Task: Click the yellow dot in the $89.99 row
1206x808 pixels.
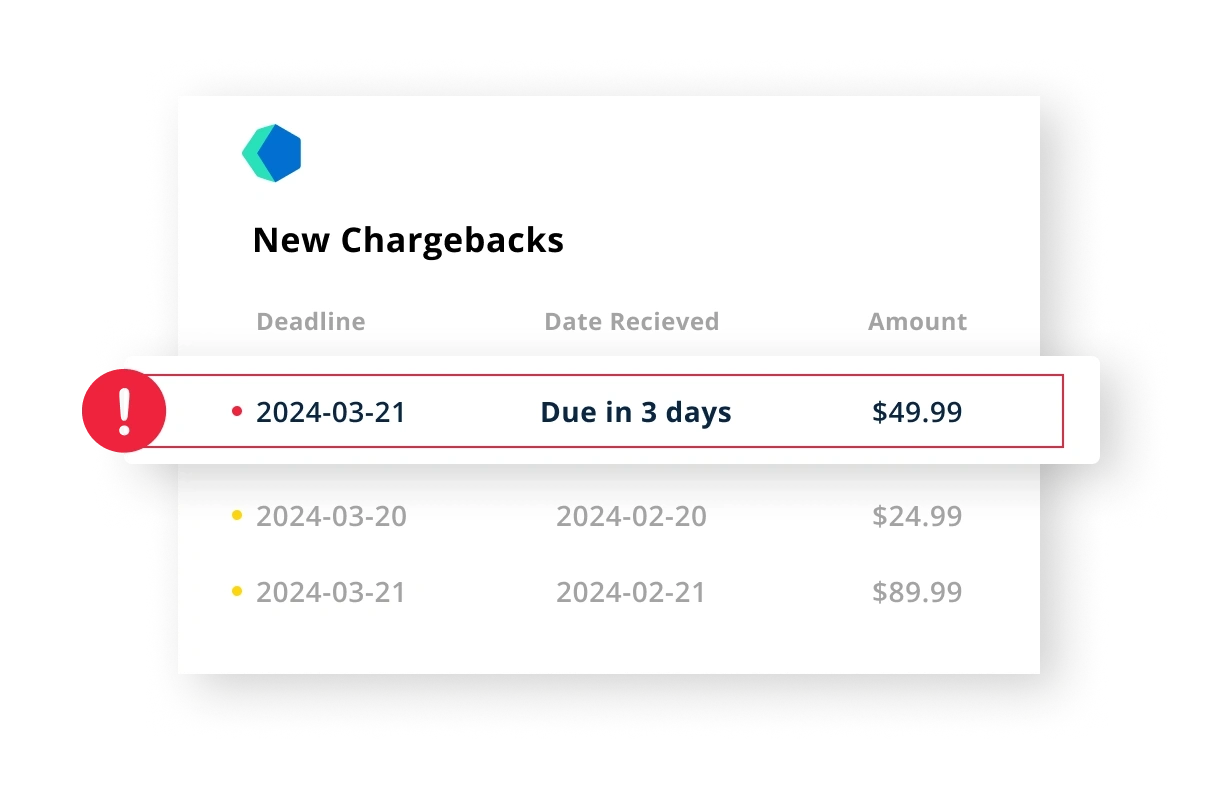Action: (237, 592)
